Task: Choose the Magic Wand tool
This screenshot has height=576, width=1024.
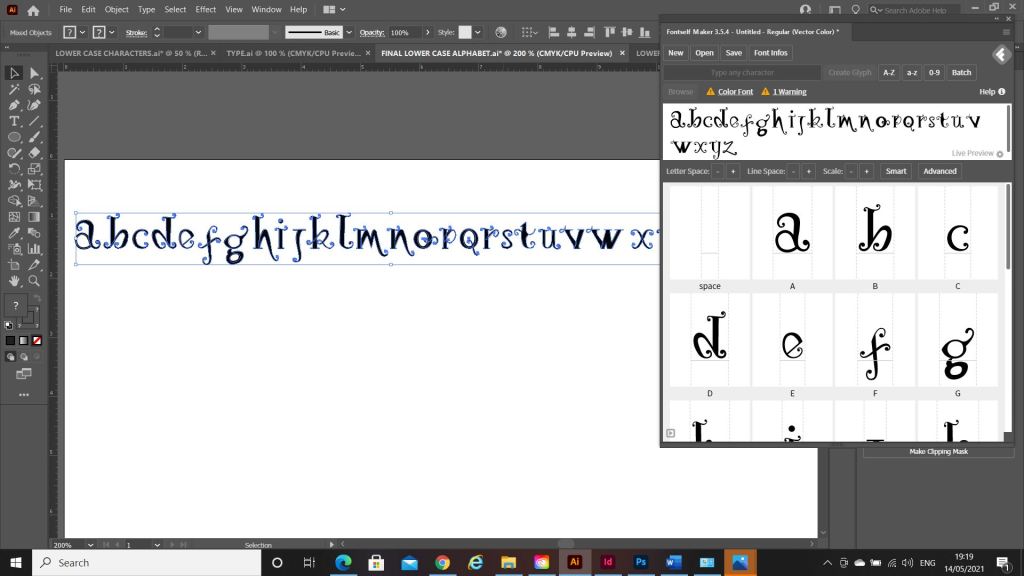Action: 15,89
